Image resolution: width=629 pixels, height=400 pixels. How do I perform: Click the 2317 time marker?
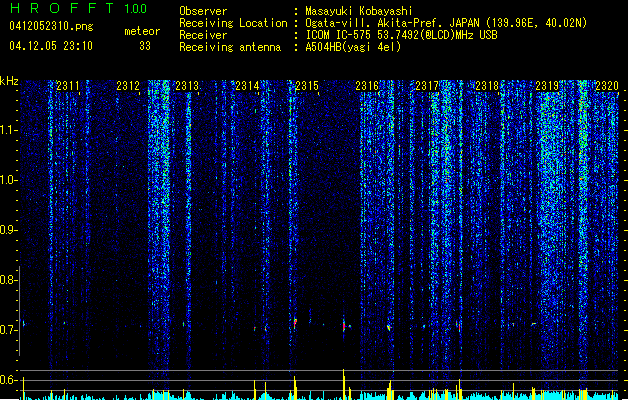[427, 86]
